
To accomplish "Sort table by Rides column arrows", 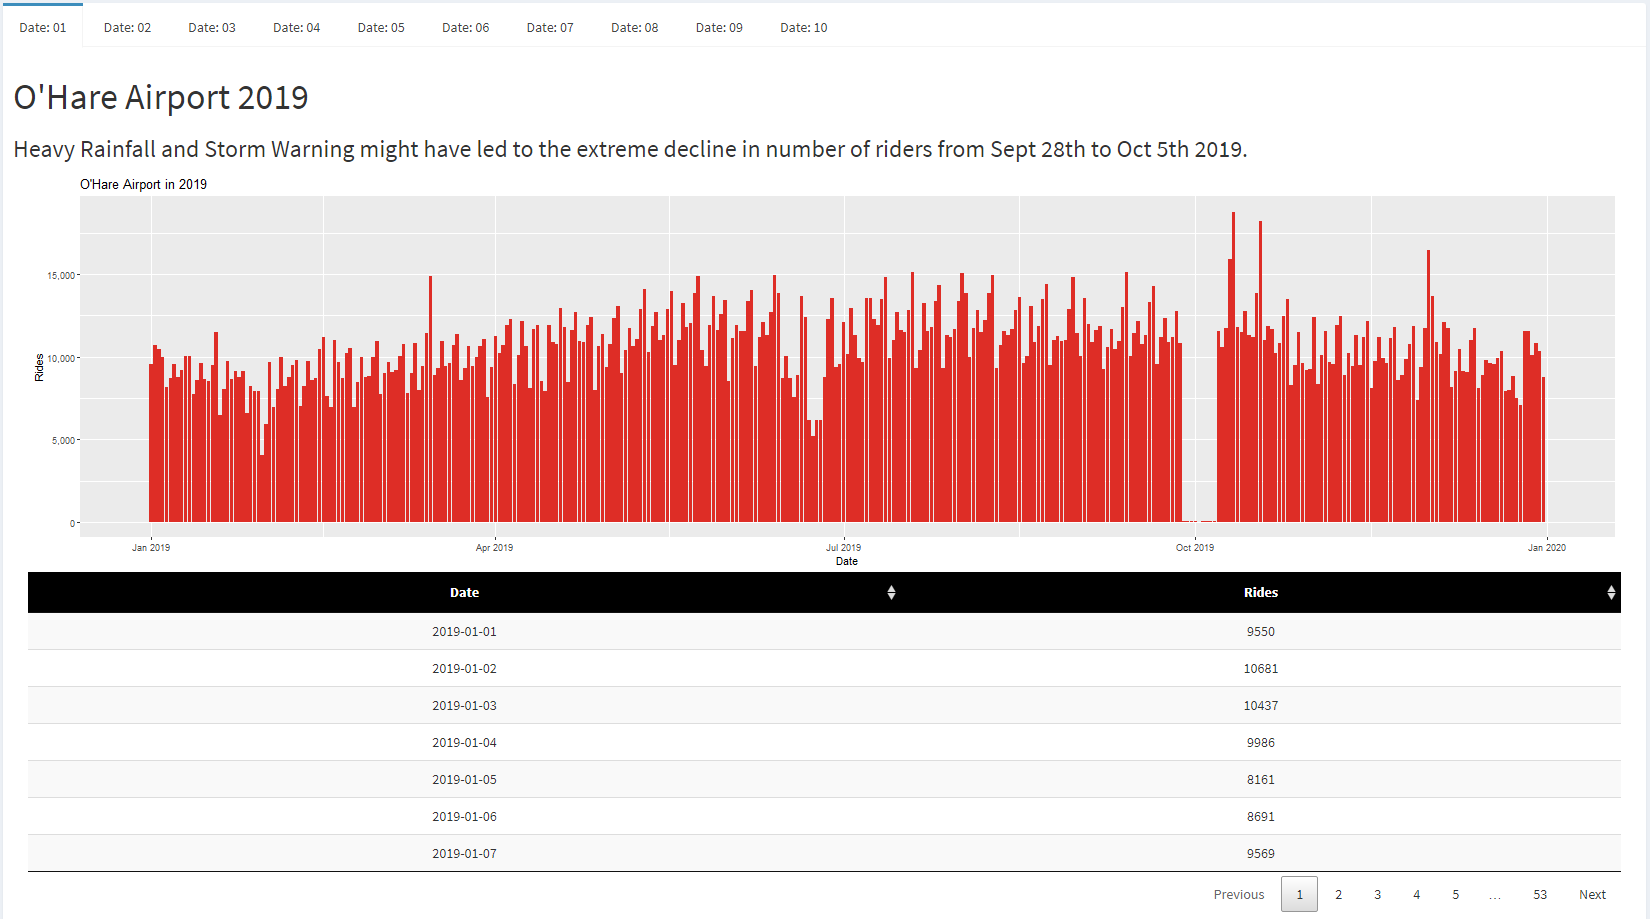I will tap(1611, 593).
